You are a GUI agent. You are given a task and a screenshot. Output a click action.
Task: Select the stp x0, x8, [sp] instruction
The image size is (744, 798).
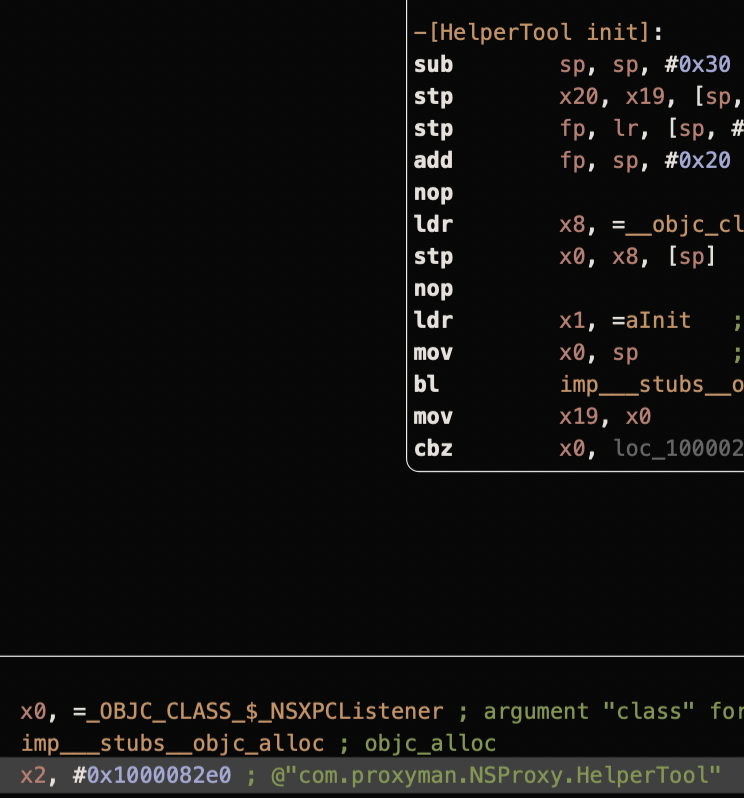[x=433, y=257]
